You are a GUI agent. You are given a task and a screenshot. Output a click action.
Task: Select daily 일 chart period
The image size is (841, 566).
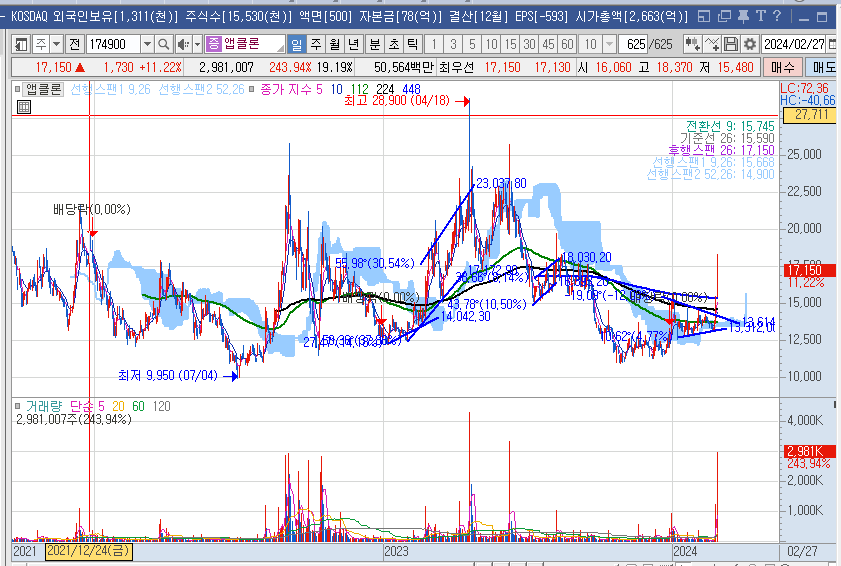click(297, 44)
